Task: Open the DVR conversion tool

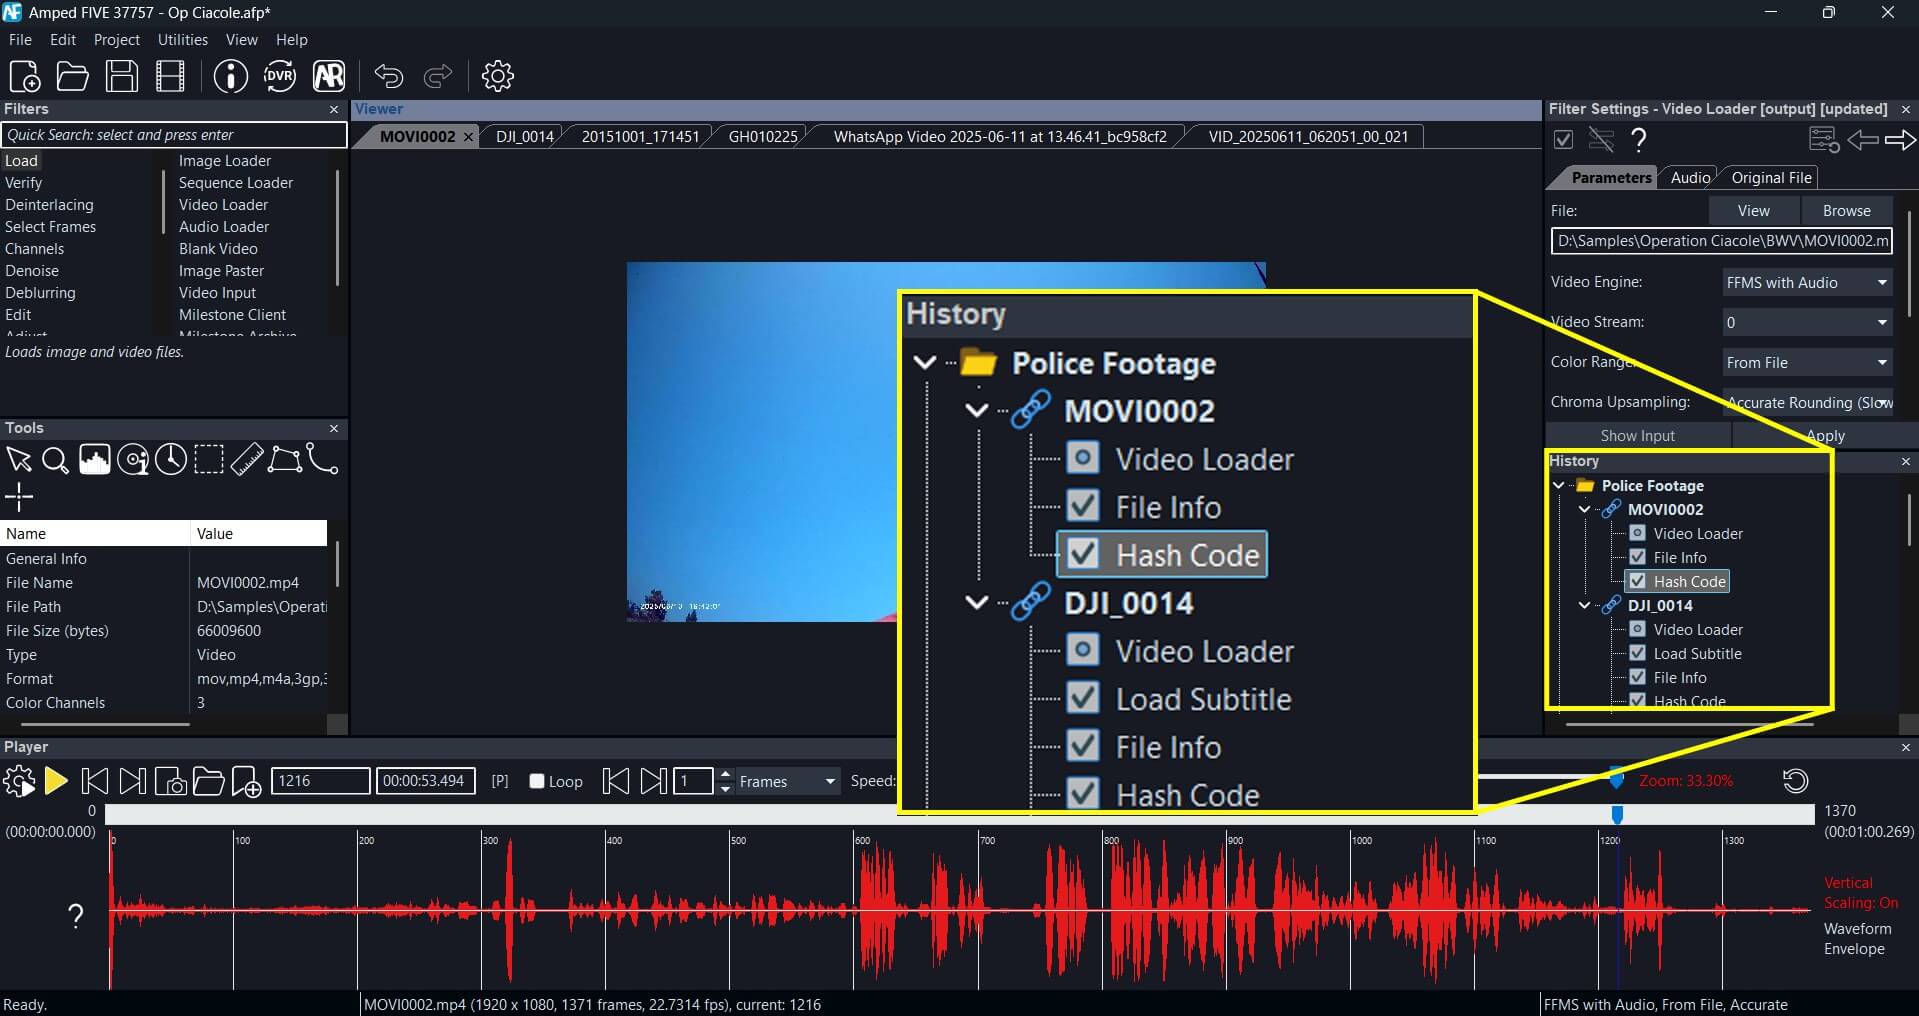Action: [280, 76]
